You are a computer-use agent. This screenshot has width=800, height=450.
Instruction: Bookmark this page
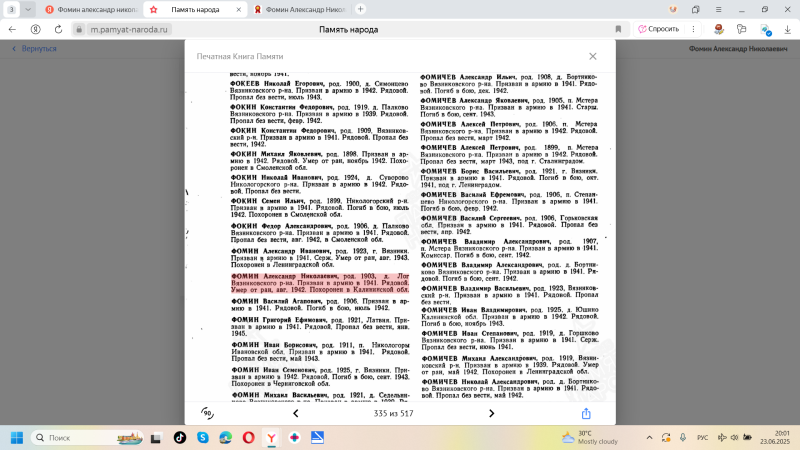click(x=618, y=30)
